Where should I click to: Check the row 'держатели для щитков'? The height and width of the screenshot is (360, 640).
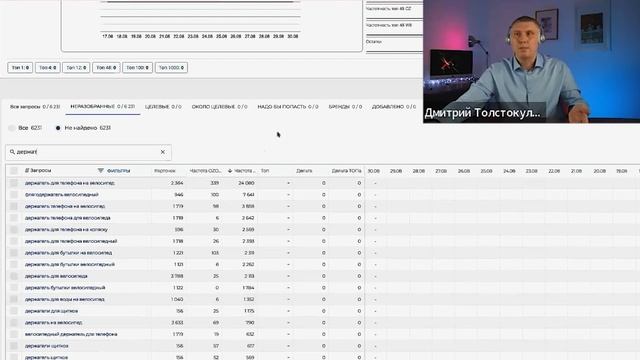pos(14,311)
